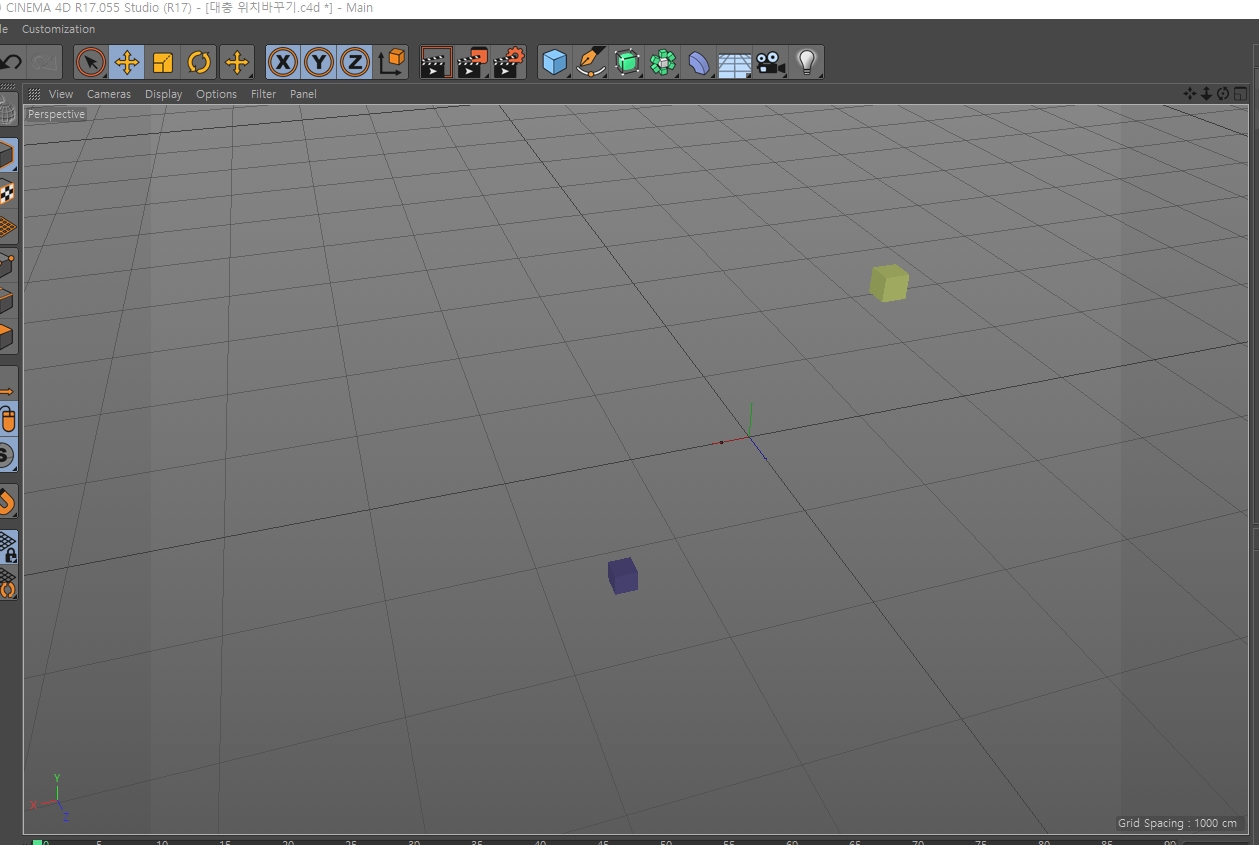Add a Light object

click(x=806, y=63)
